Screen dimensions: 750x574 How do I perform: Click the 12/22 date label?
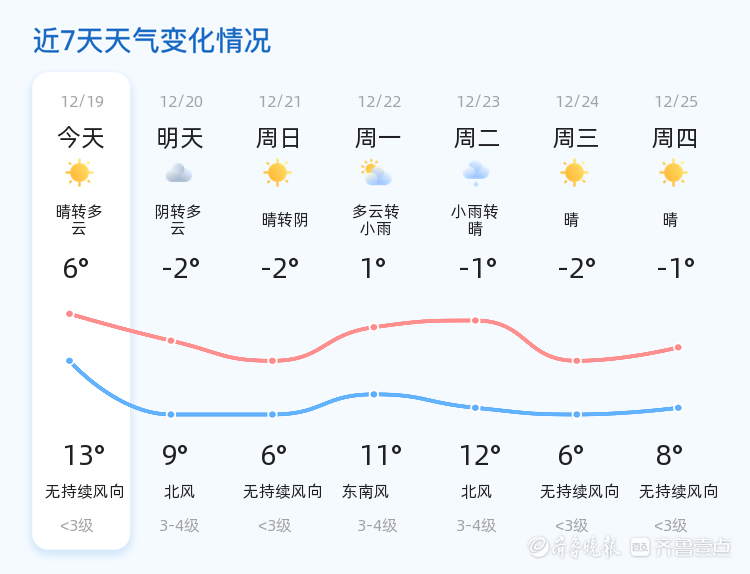[379, 102]
